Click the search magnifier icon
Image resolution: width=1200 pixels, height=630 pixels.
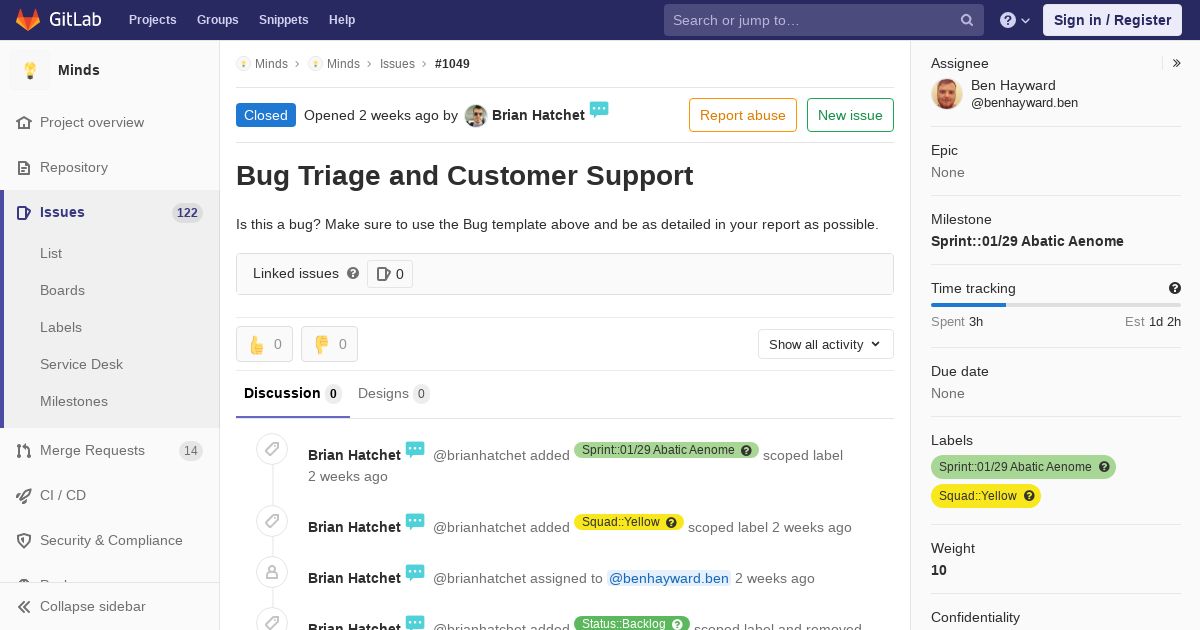(967, 20)
